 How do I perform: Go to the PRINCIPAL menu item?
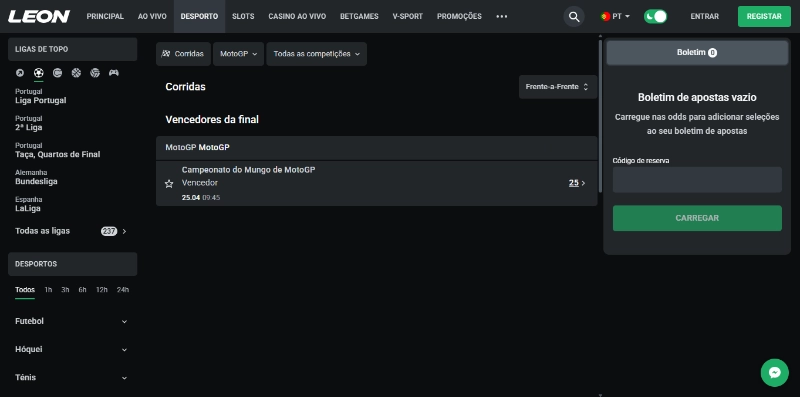(x=105, y=16)
